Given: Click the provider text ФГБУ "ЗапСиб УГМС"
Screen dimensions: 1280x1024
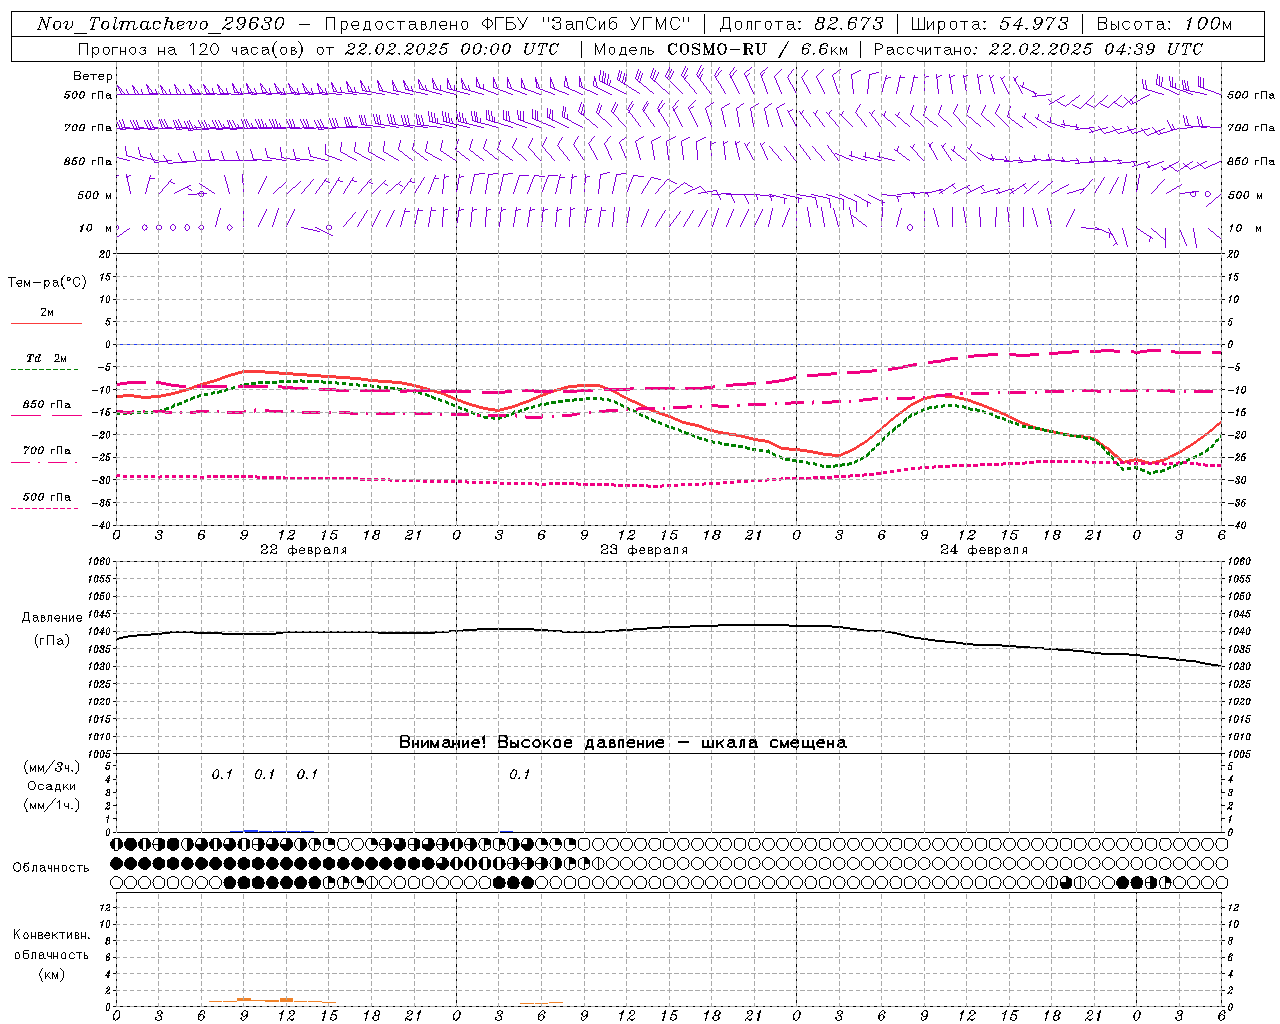Looking at the screenshot, I should coord(584,24).
